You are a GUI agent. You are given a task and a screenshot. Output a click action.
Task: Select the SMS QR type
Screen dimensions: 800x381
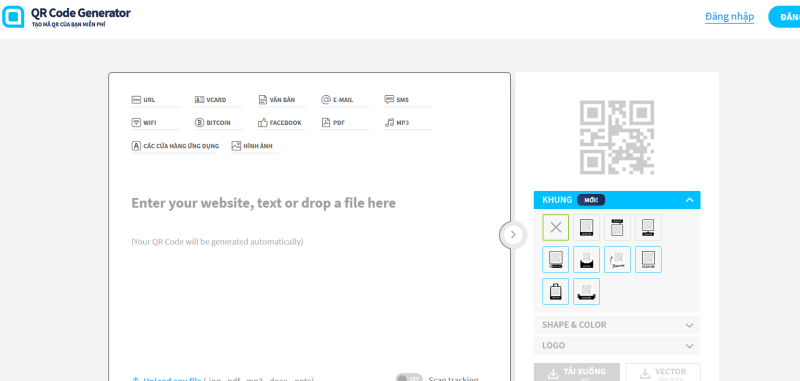tap(408, 100)
